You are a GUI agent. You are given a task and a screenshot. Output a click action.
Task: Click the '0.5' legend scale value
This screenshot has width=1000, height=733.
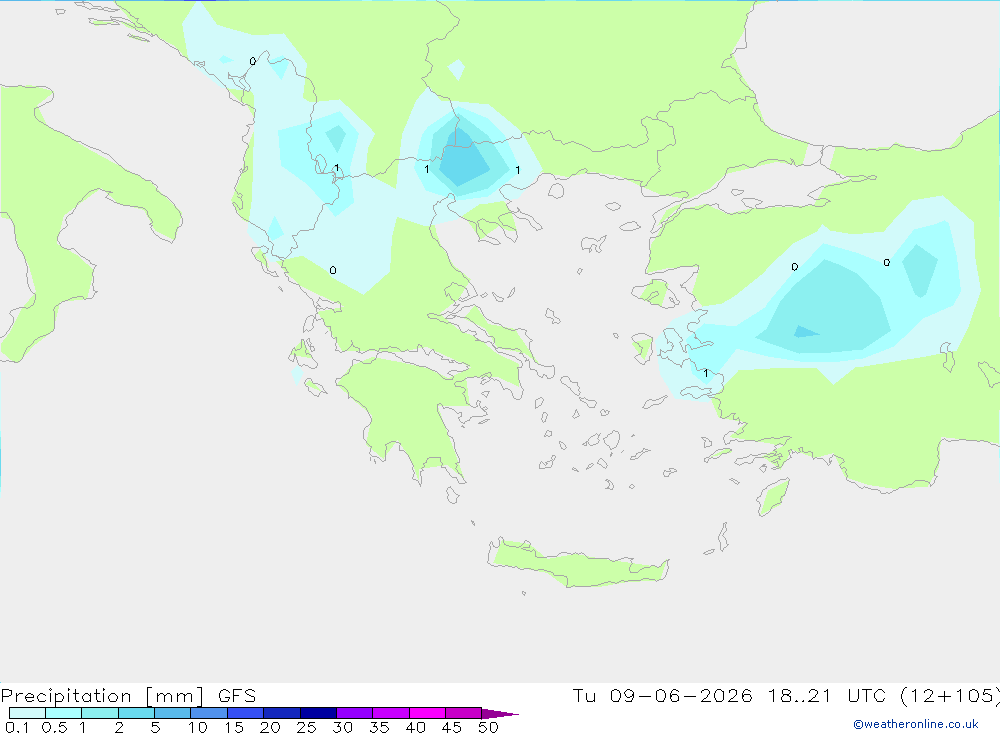pos(54,727)
